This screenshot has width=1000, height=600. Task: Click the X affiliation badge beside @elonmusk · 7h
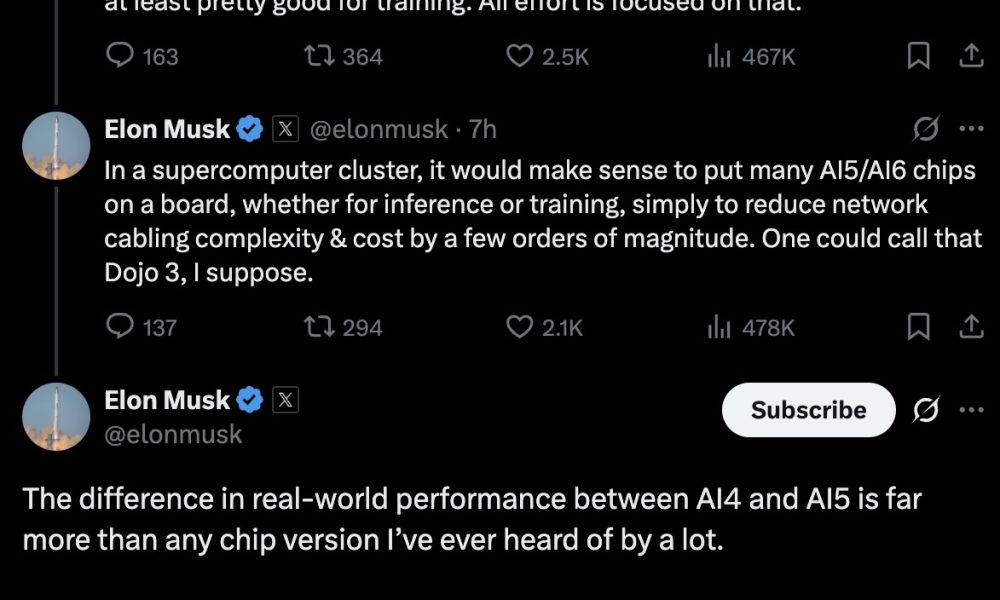(286, 129)
